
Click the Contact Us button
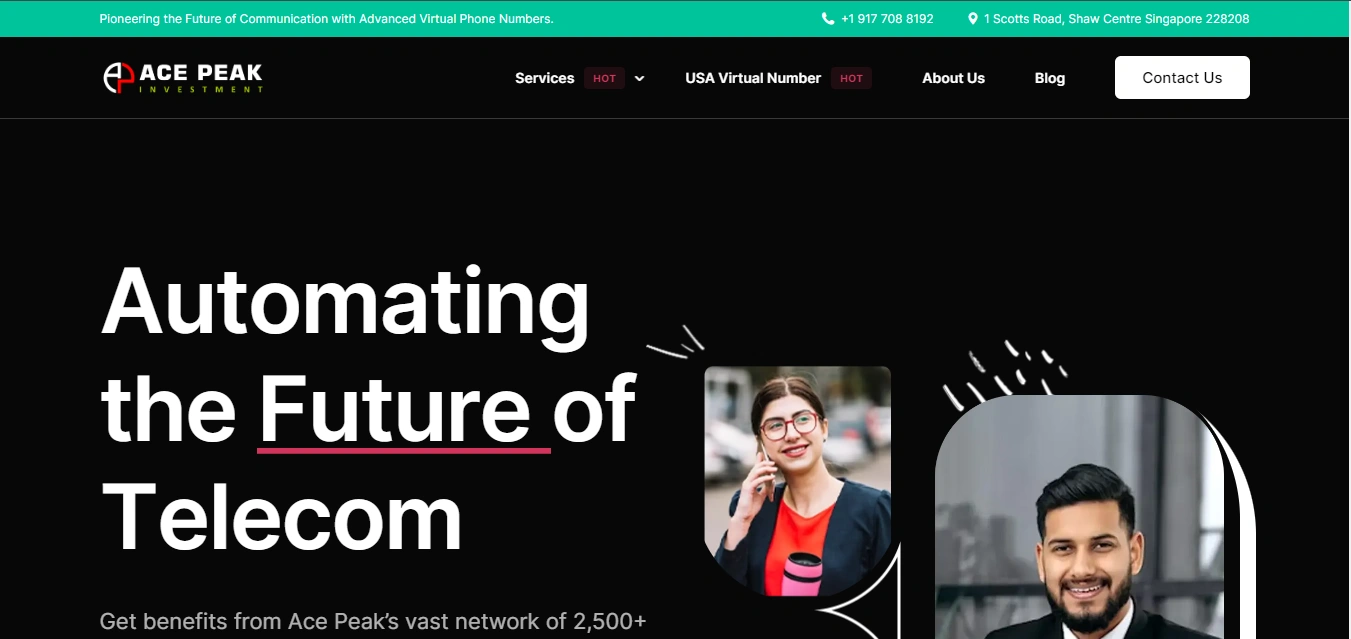tap(1182, 78)
